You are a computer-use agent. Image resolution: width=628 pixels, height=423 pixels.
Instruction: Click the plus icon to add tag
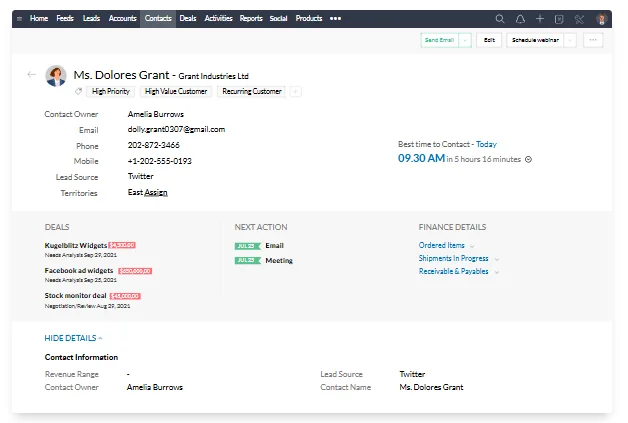coord(296,92)
